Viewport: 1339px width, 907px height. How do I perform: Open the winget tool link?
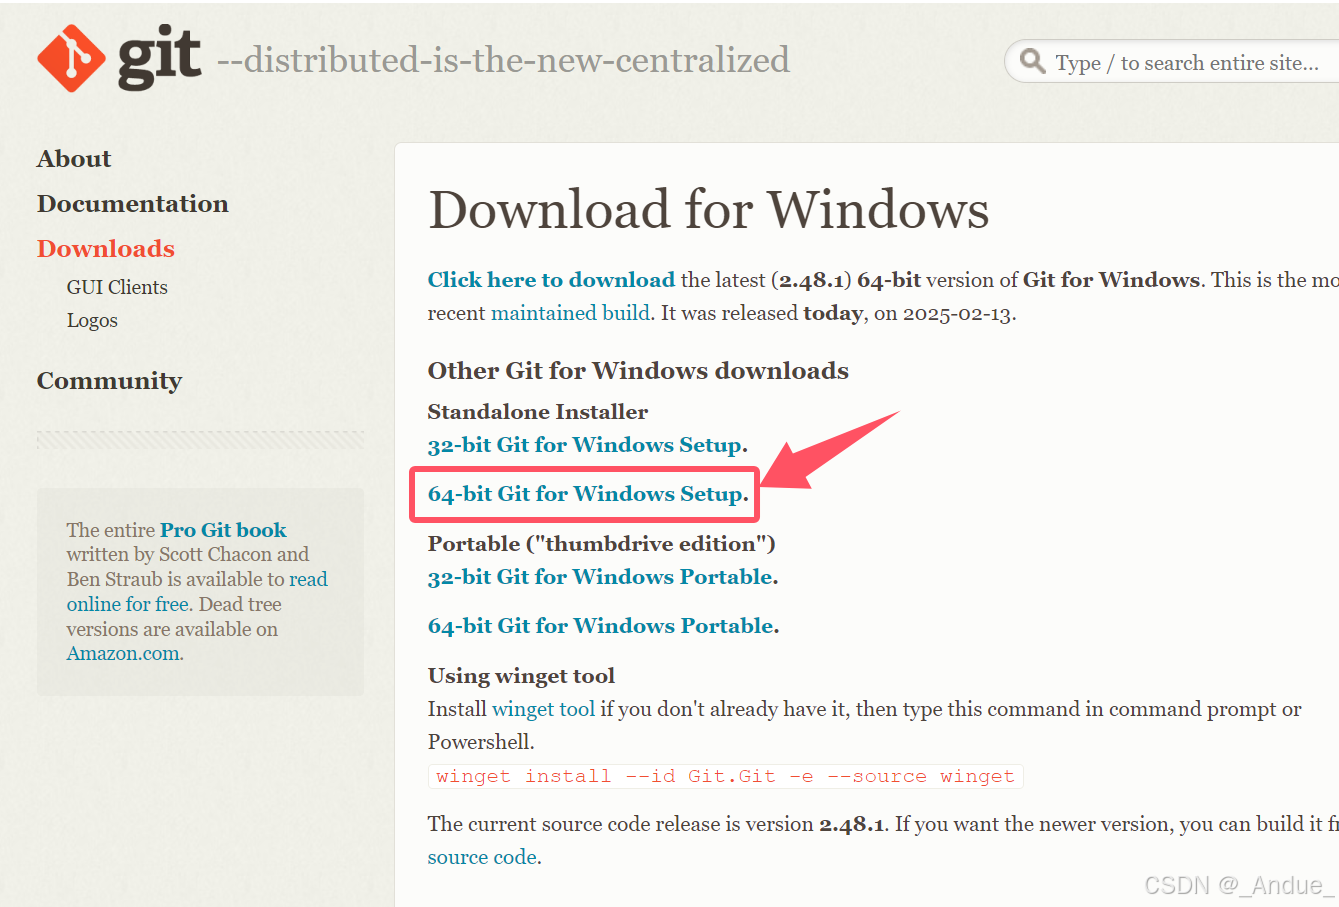coord(543,708)
